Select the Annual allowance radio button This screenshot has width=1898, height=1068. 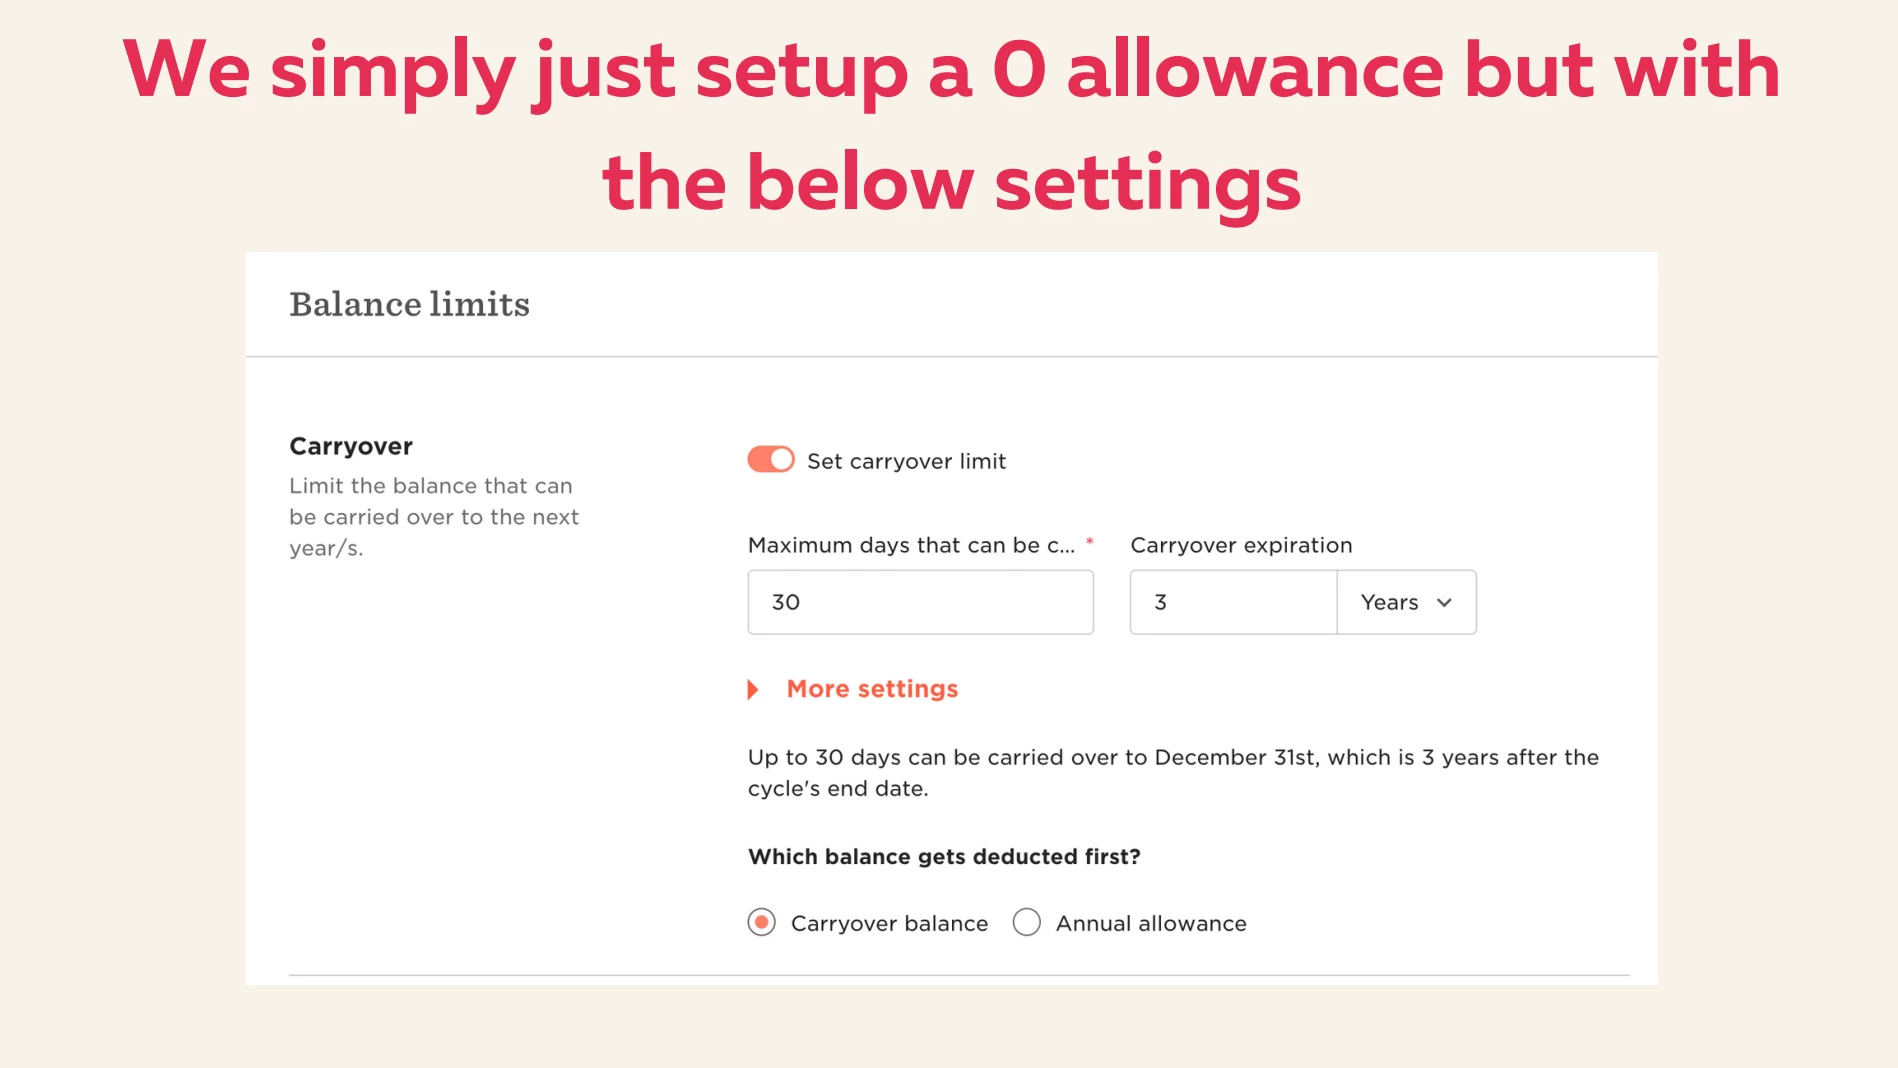(1027, 922)
